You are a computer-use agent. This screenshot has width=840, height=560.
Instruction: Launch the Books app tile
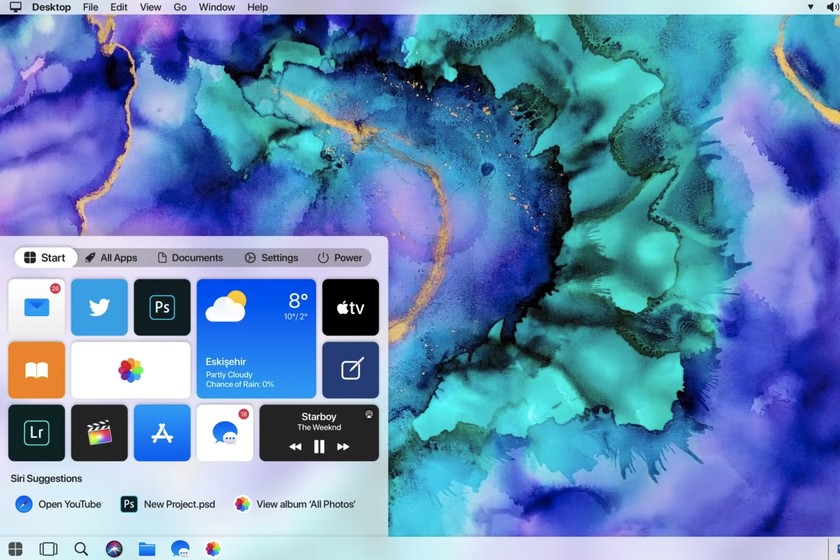pos(37,370)
